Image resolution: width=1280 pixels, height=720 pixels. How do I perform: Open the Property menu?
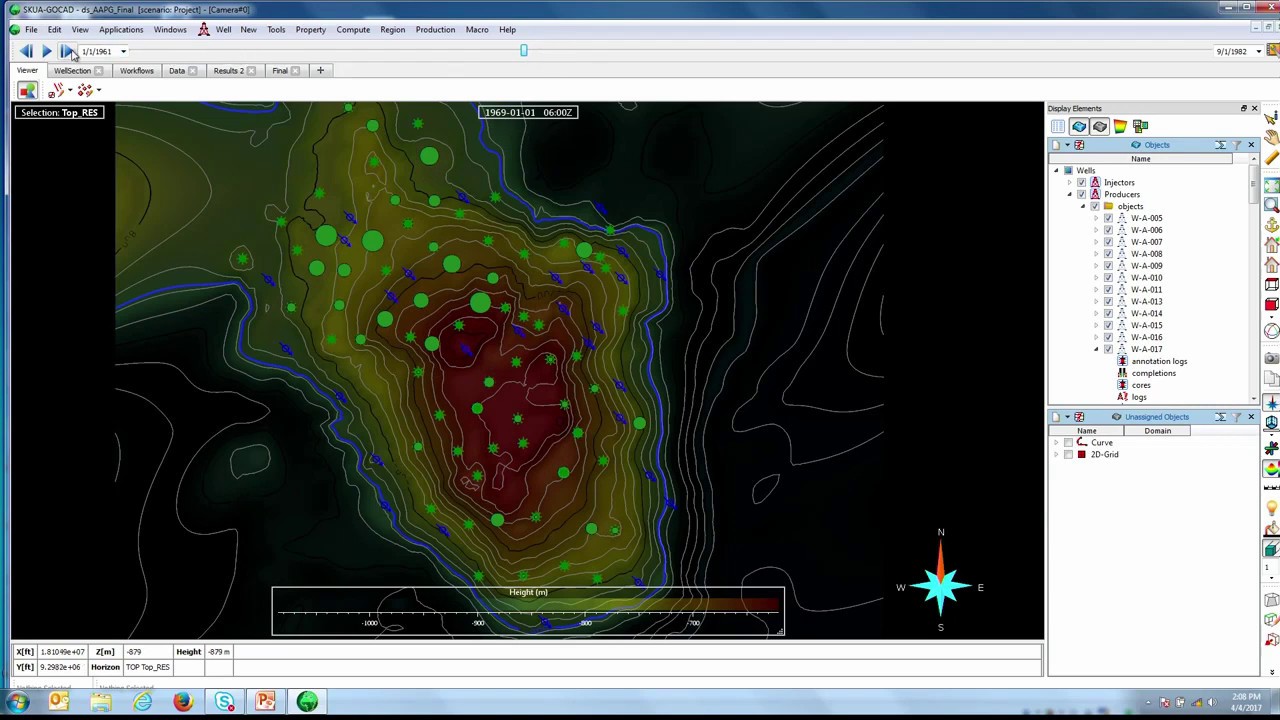(310, 30)
